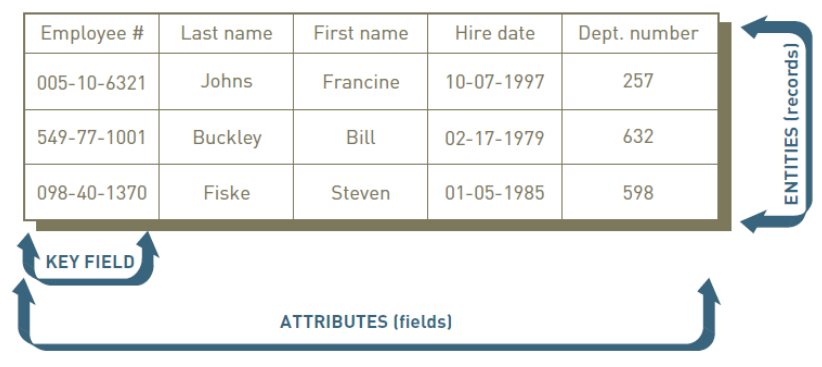822x367 pixels.
Task: Click the Employee # column header
Action: [x=92, y=34]
